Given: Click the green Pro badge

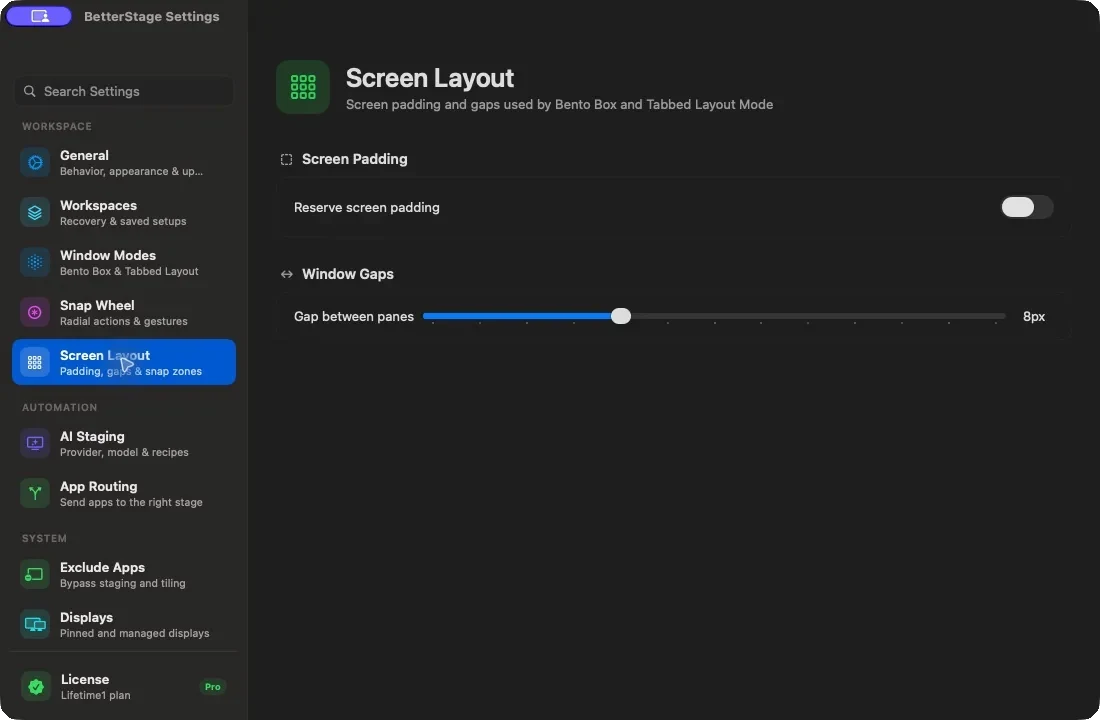Looking at the screenshot, I should (213, 687).
